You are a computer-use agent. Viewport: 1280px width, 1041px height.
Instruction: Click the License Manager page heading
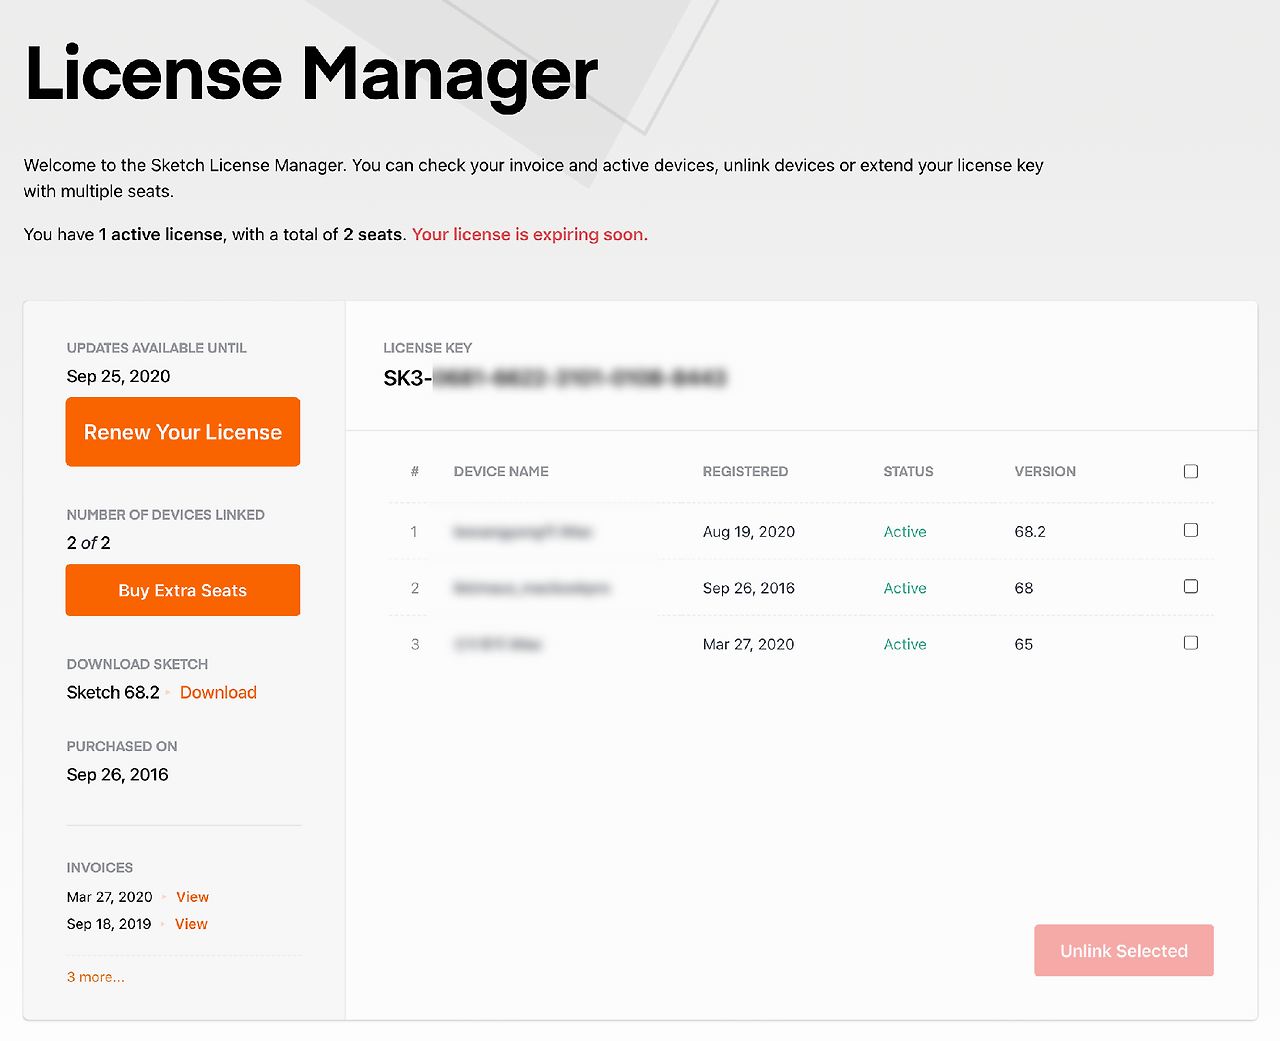pos(311,75)
